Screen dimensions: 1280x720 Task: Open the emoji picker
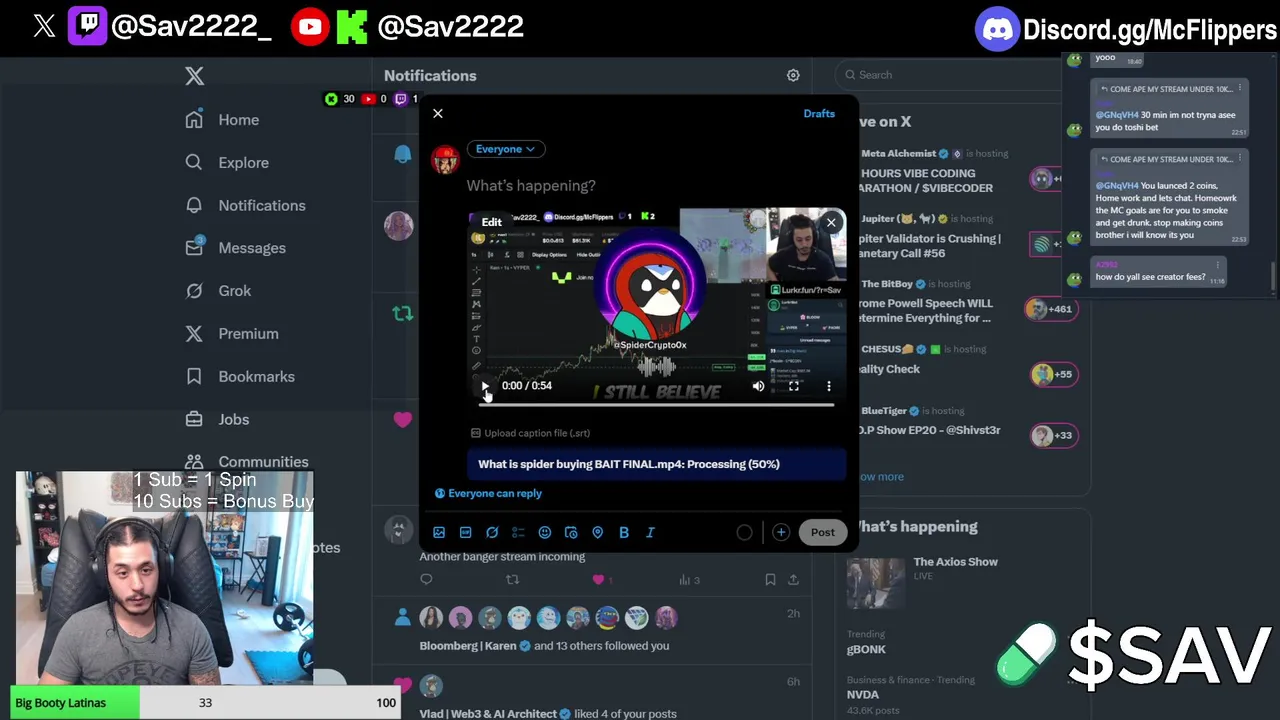(x=545, y=533)
